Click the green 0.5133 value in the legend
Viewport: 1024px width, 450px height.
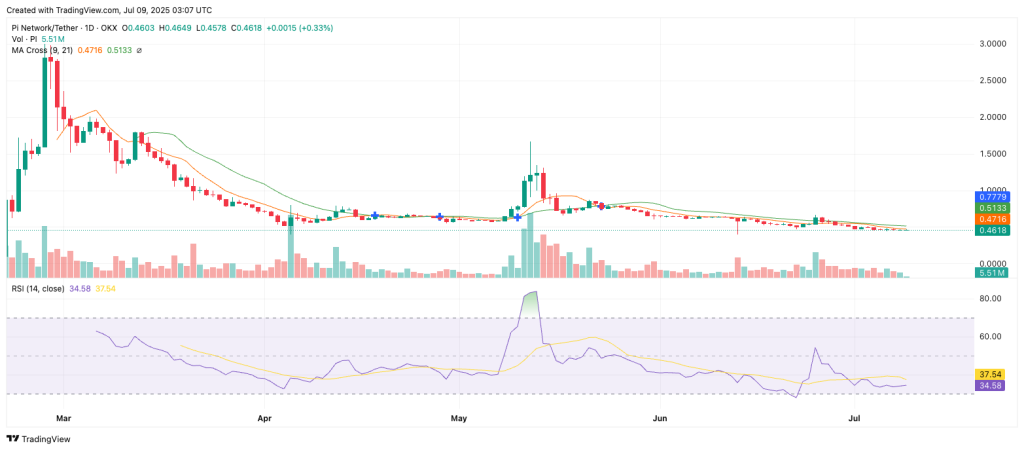pyautogui.click(x=120, y=50)
